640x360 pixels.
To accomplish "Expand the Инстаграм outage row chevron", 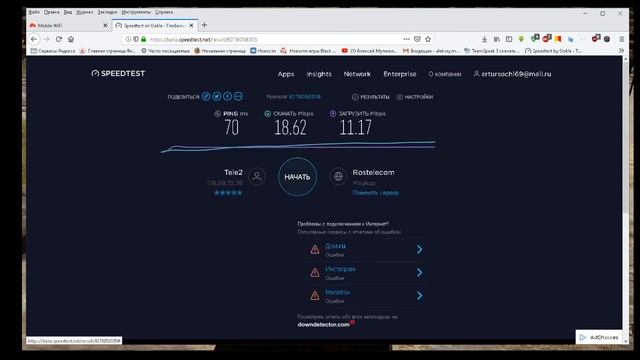I will pyautogui.click(x=419, y=272).
